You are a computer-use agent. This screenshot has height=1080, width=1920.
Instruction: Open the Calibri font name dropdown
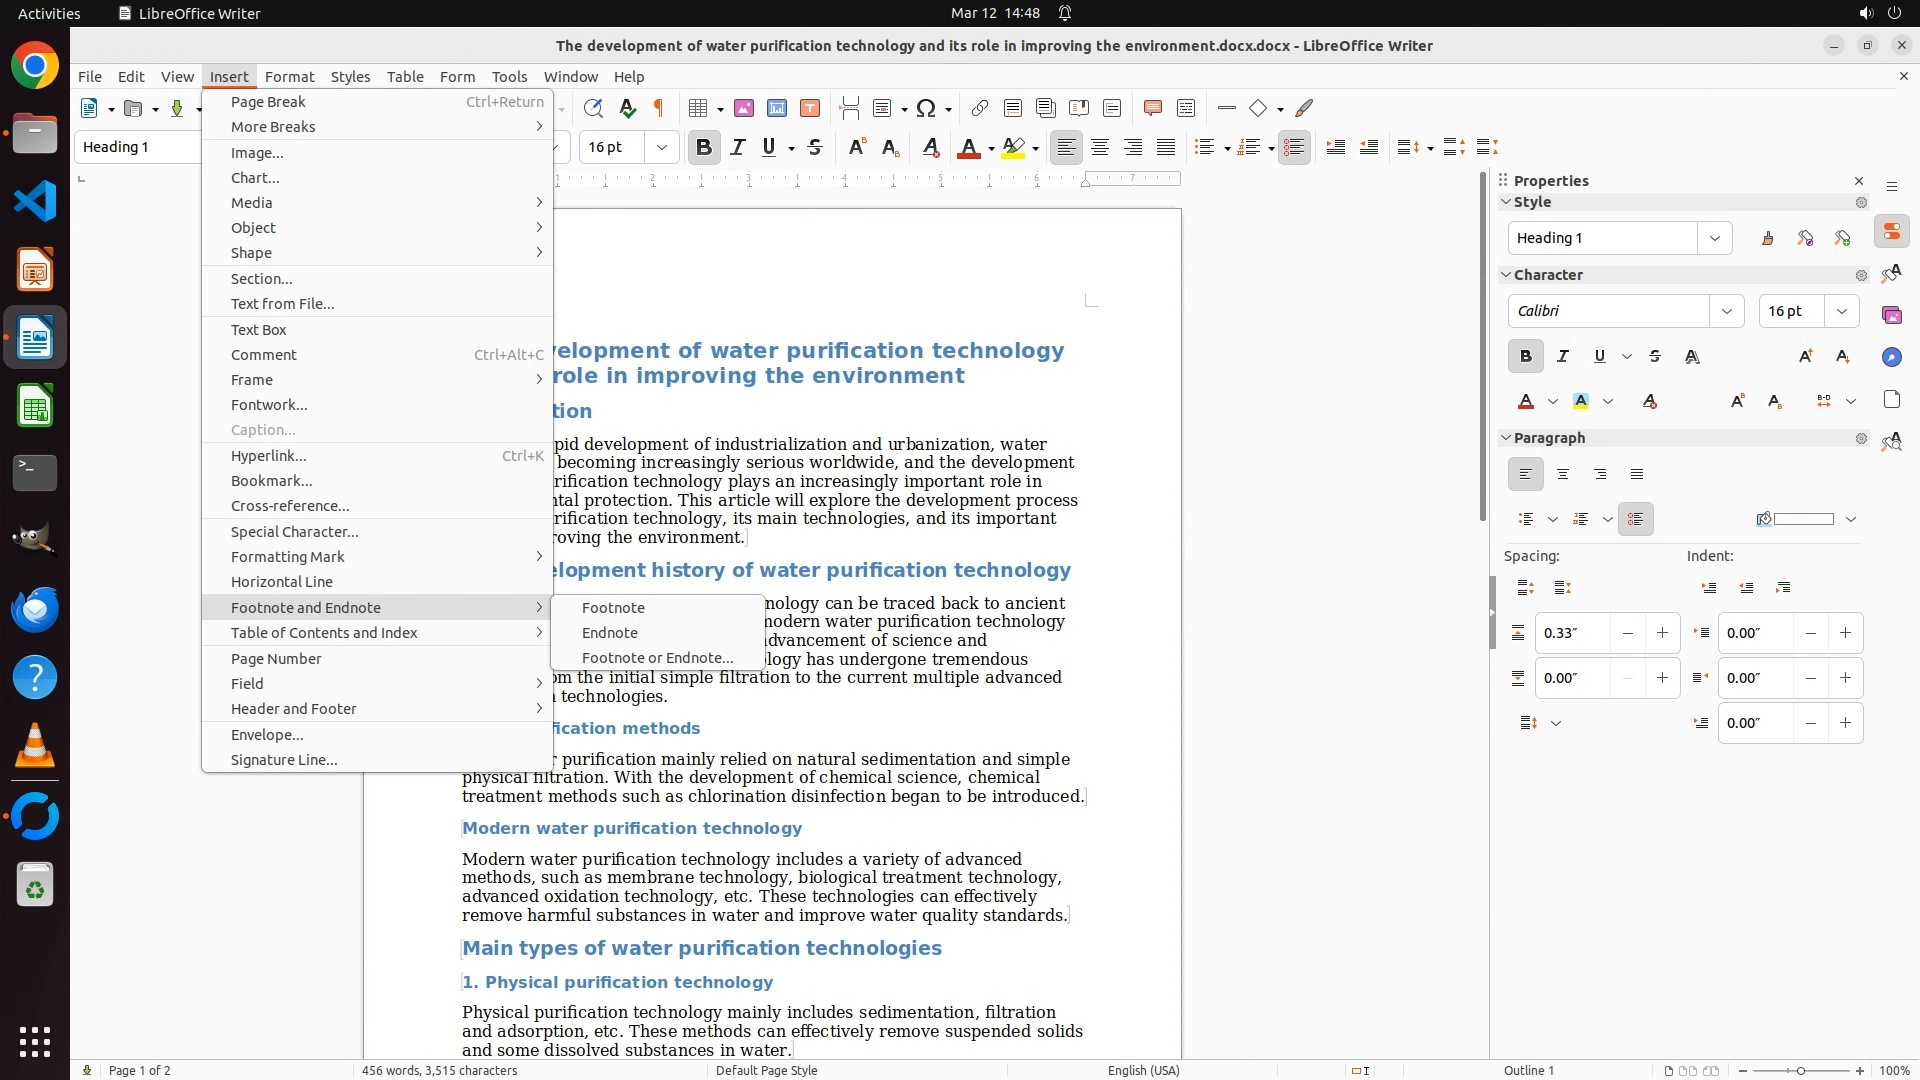point(1726,311)
